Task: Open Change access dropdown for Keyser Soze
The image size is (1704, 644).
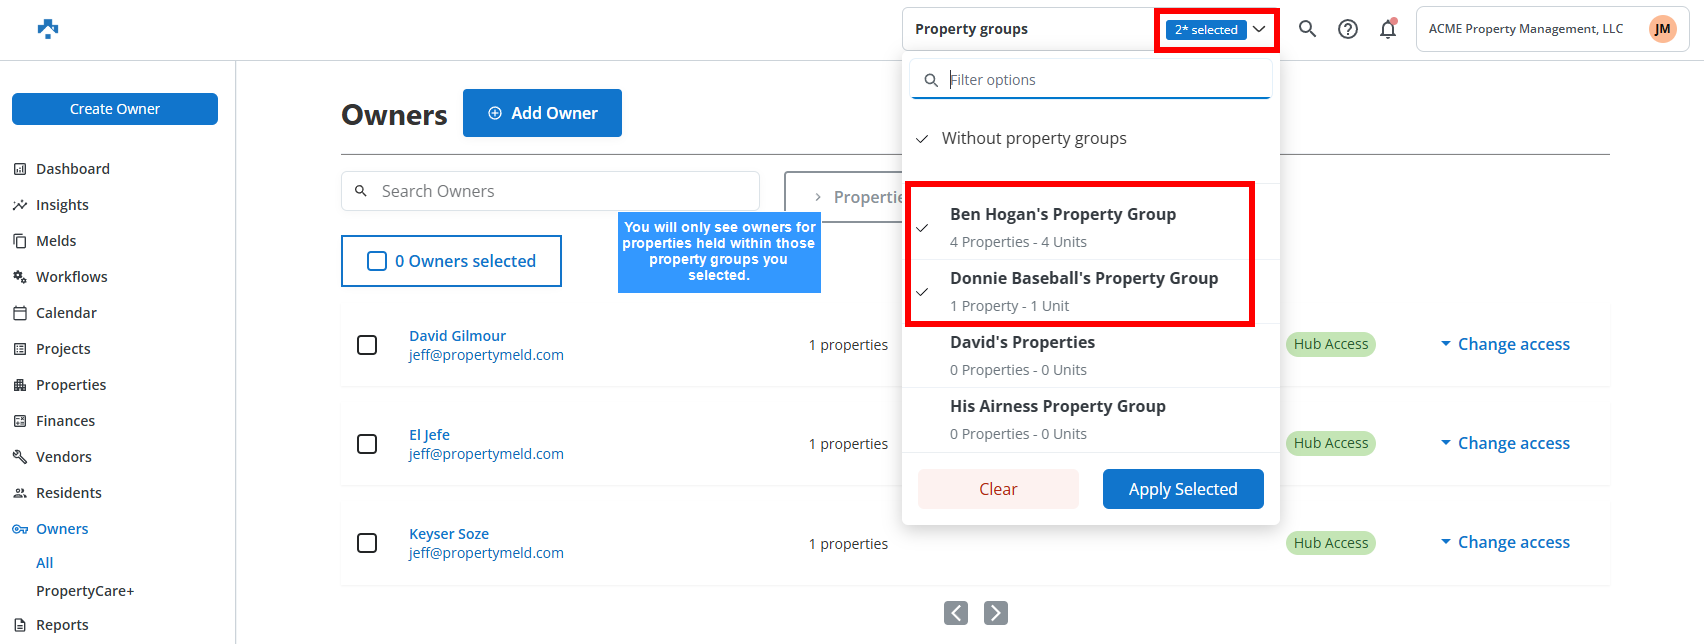Action: click(x=1505, y=542)
